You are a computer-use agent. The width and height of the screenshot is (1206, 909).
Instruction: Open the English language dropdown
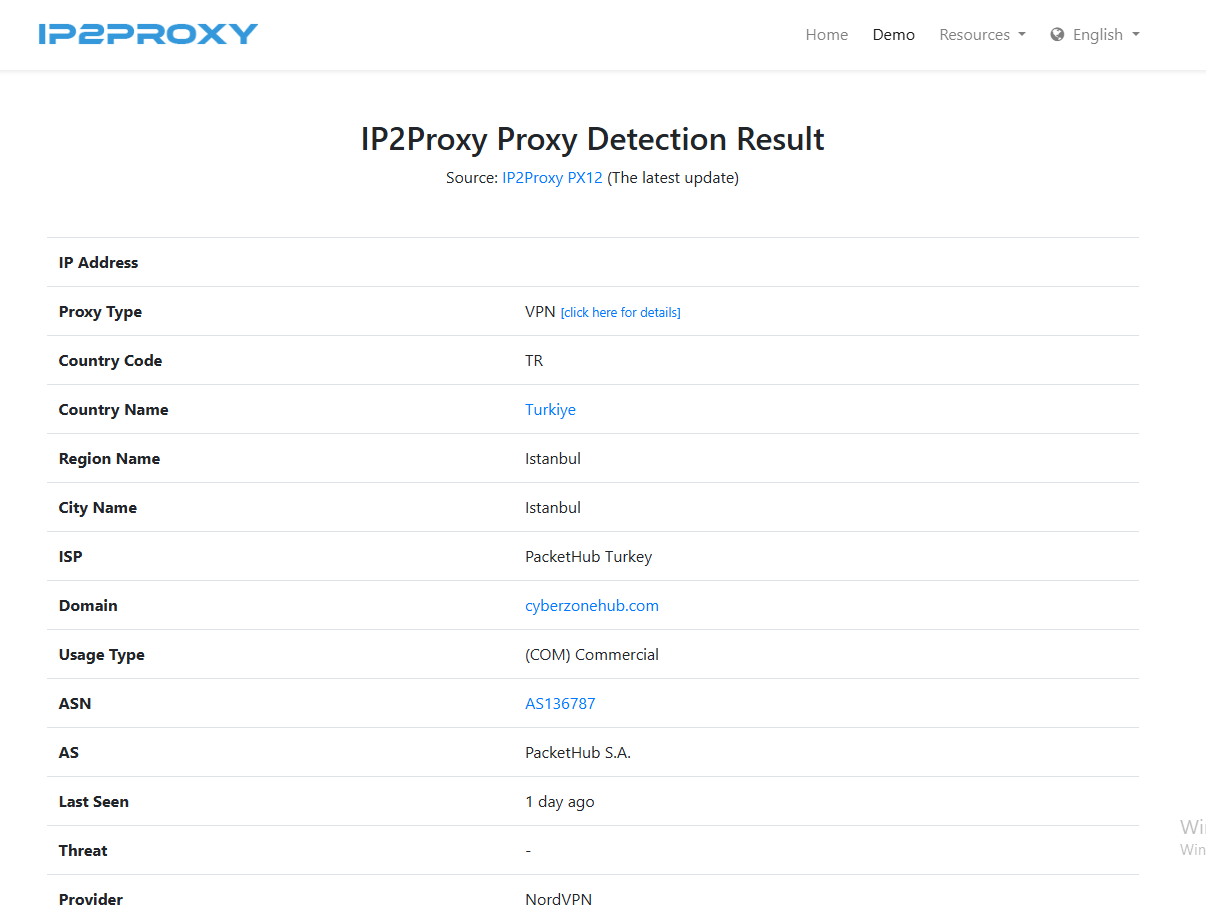click(x=1105, y=34)
